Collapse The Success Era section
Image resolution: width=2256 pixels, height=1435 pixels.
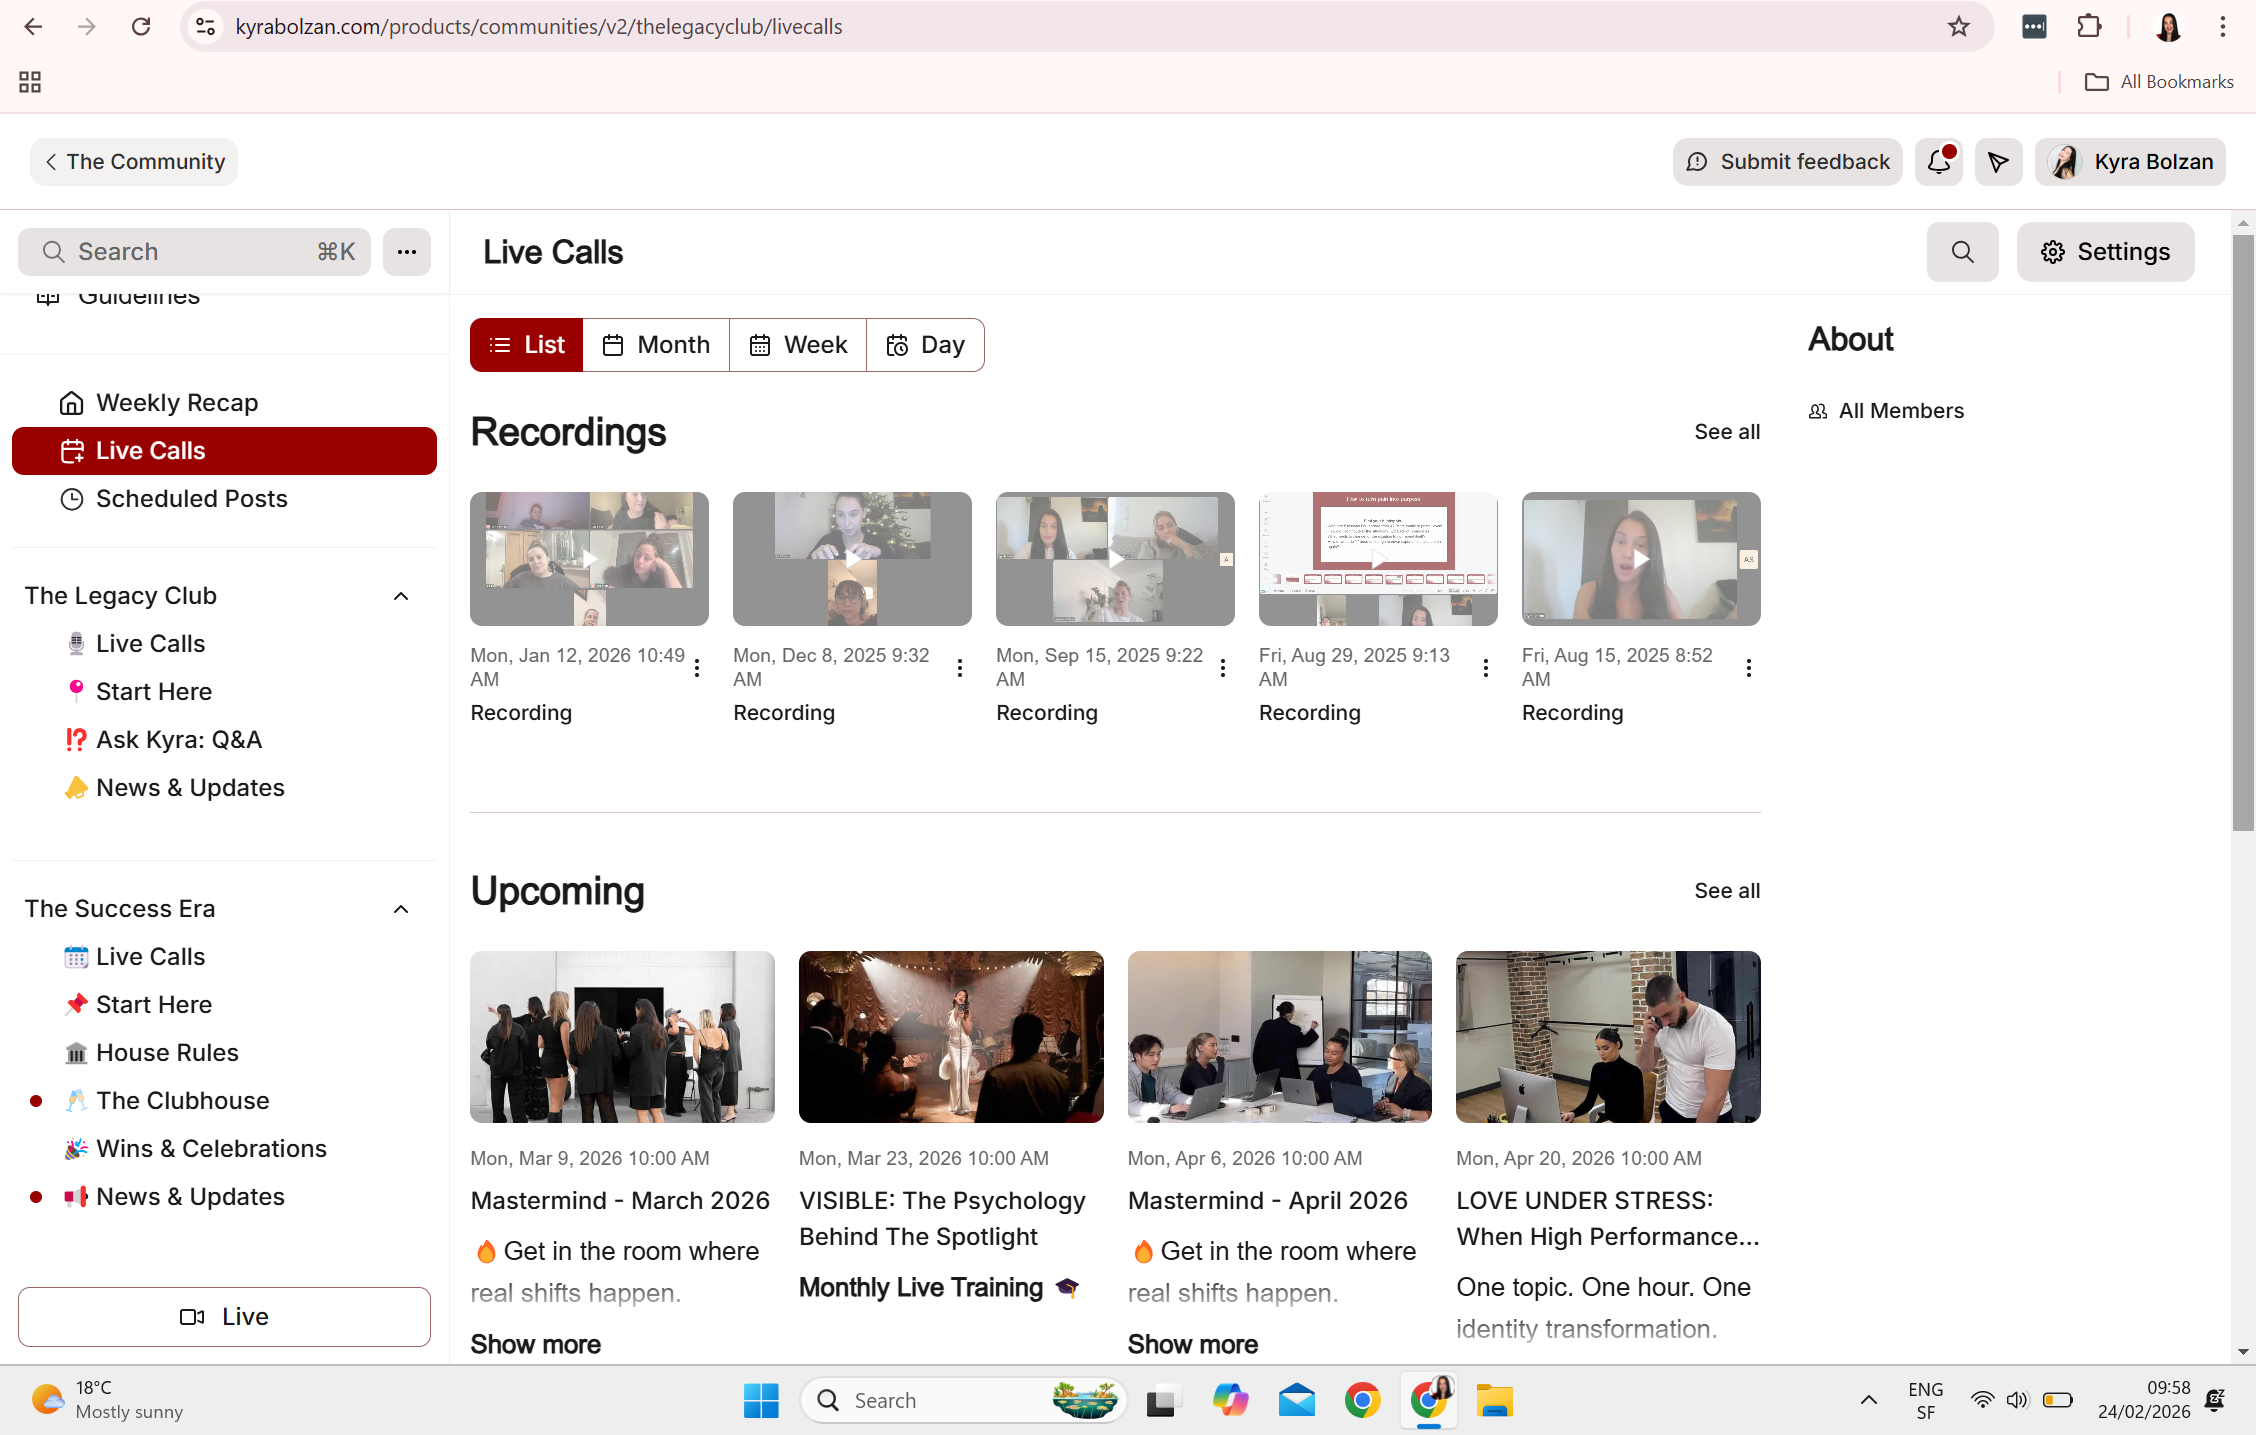[401, 910]
